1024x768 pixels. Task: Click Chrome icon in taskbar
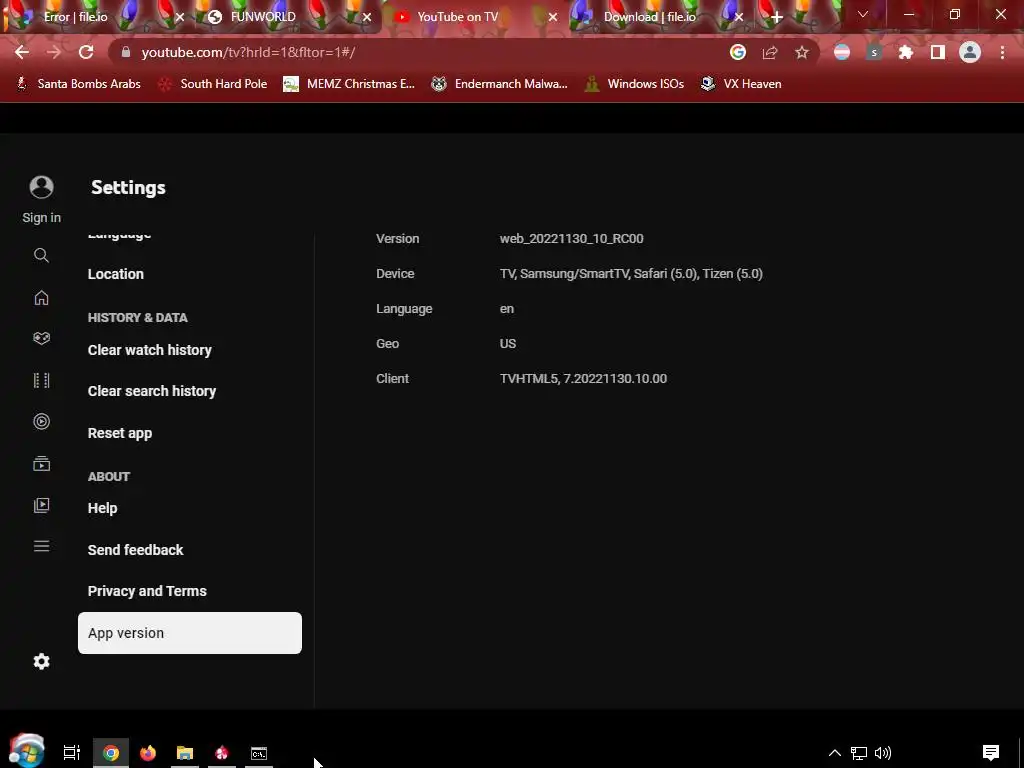tap(111, 753)
